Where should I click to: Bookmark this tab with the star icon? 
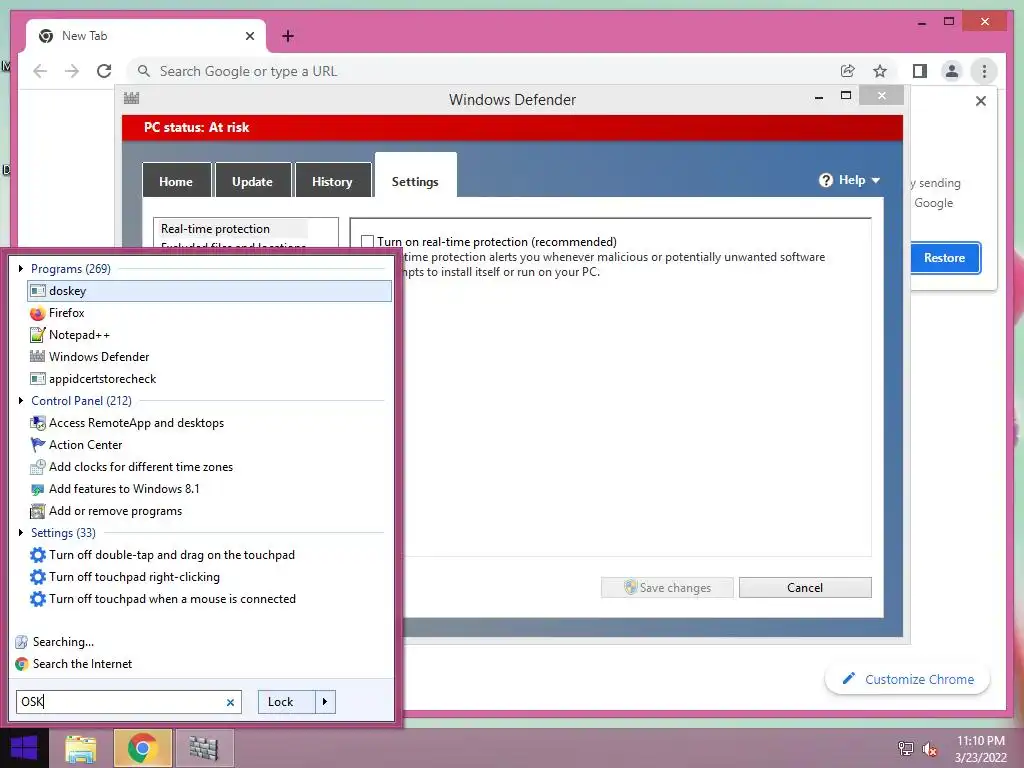click(x=880, y=71)
